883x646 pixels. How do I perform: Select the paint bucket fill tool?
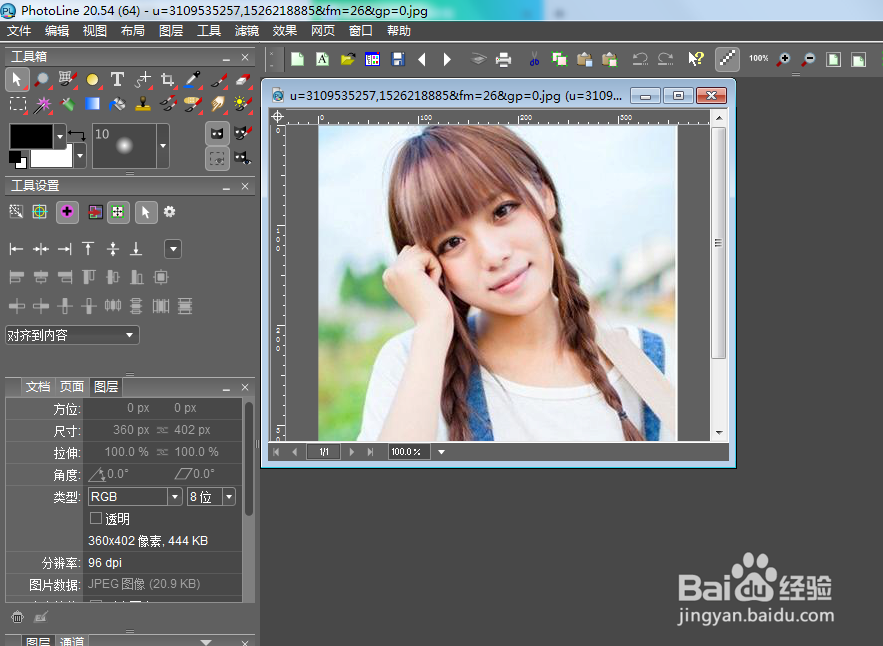tap(117, 104)
